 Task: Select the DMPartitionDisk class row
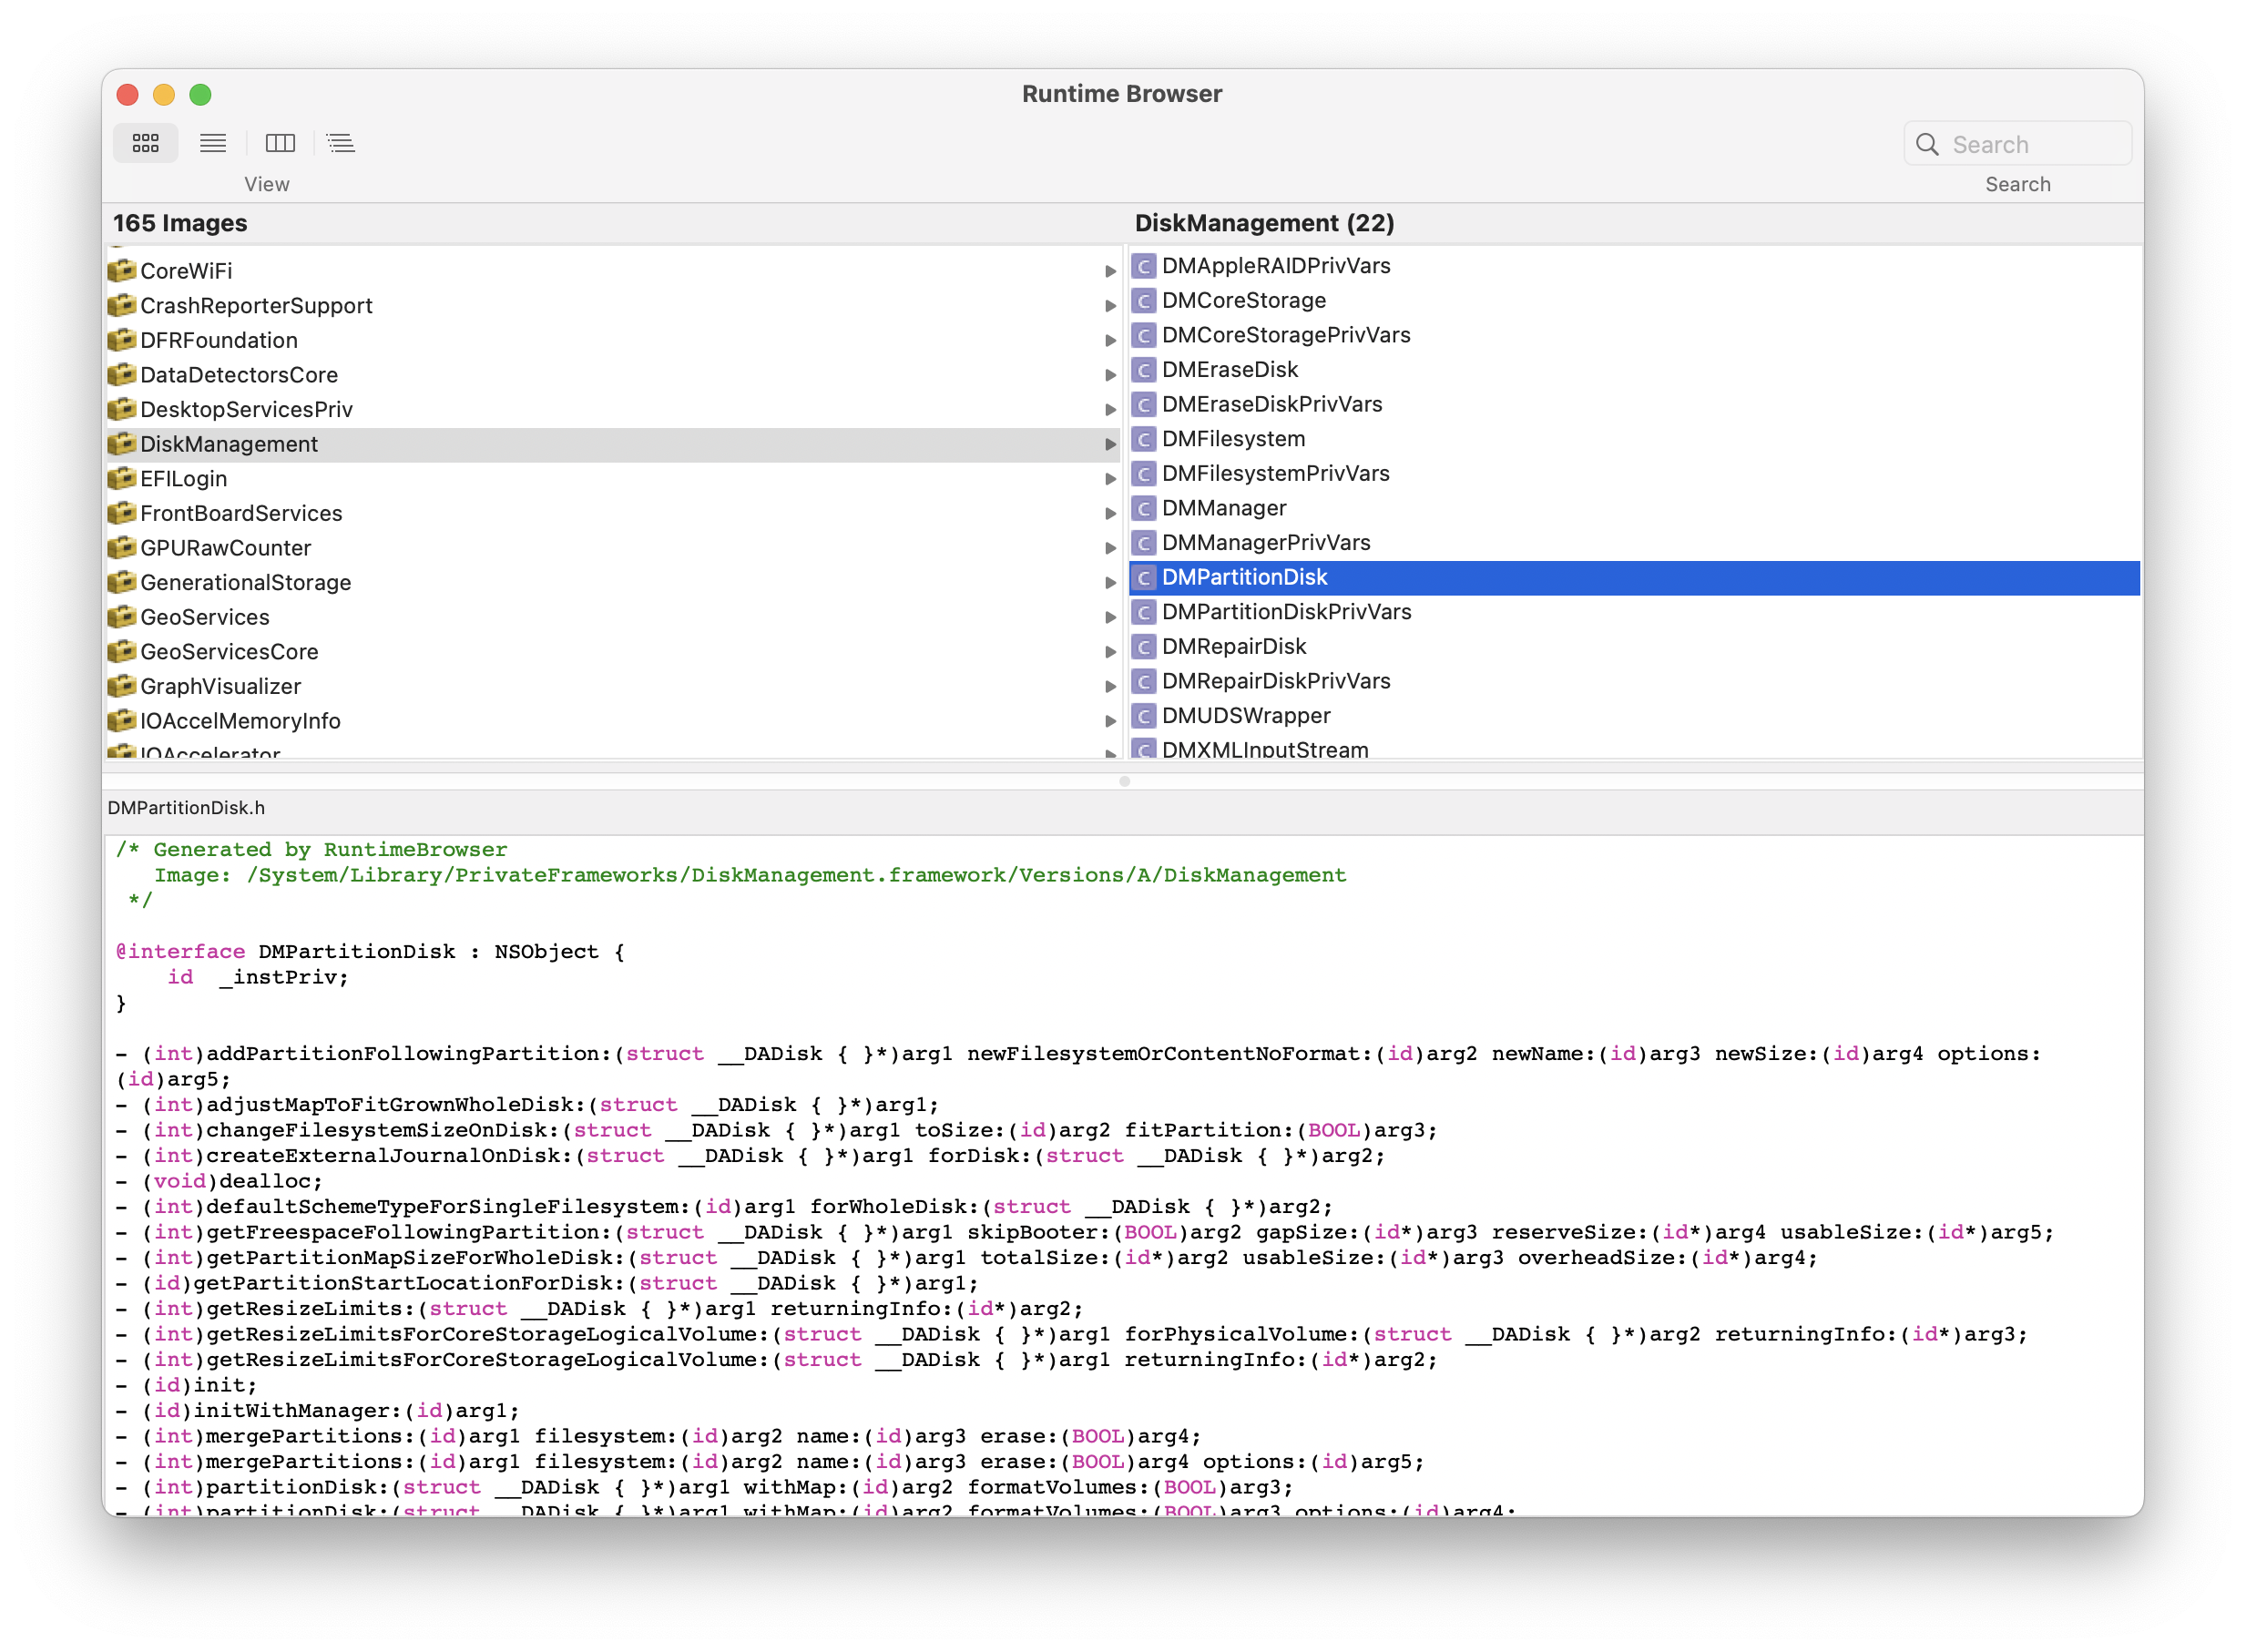tap(1634, 578)
